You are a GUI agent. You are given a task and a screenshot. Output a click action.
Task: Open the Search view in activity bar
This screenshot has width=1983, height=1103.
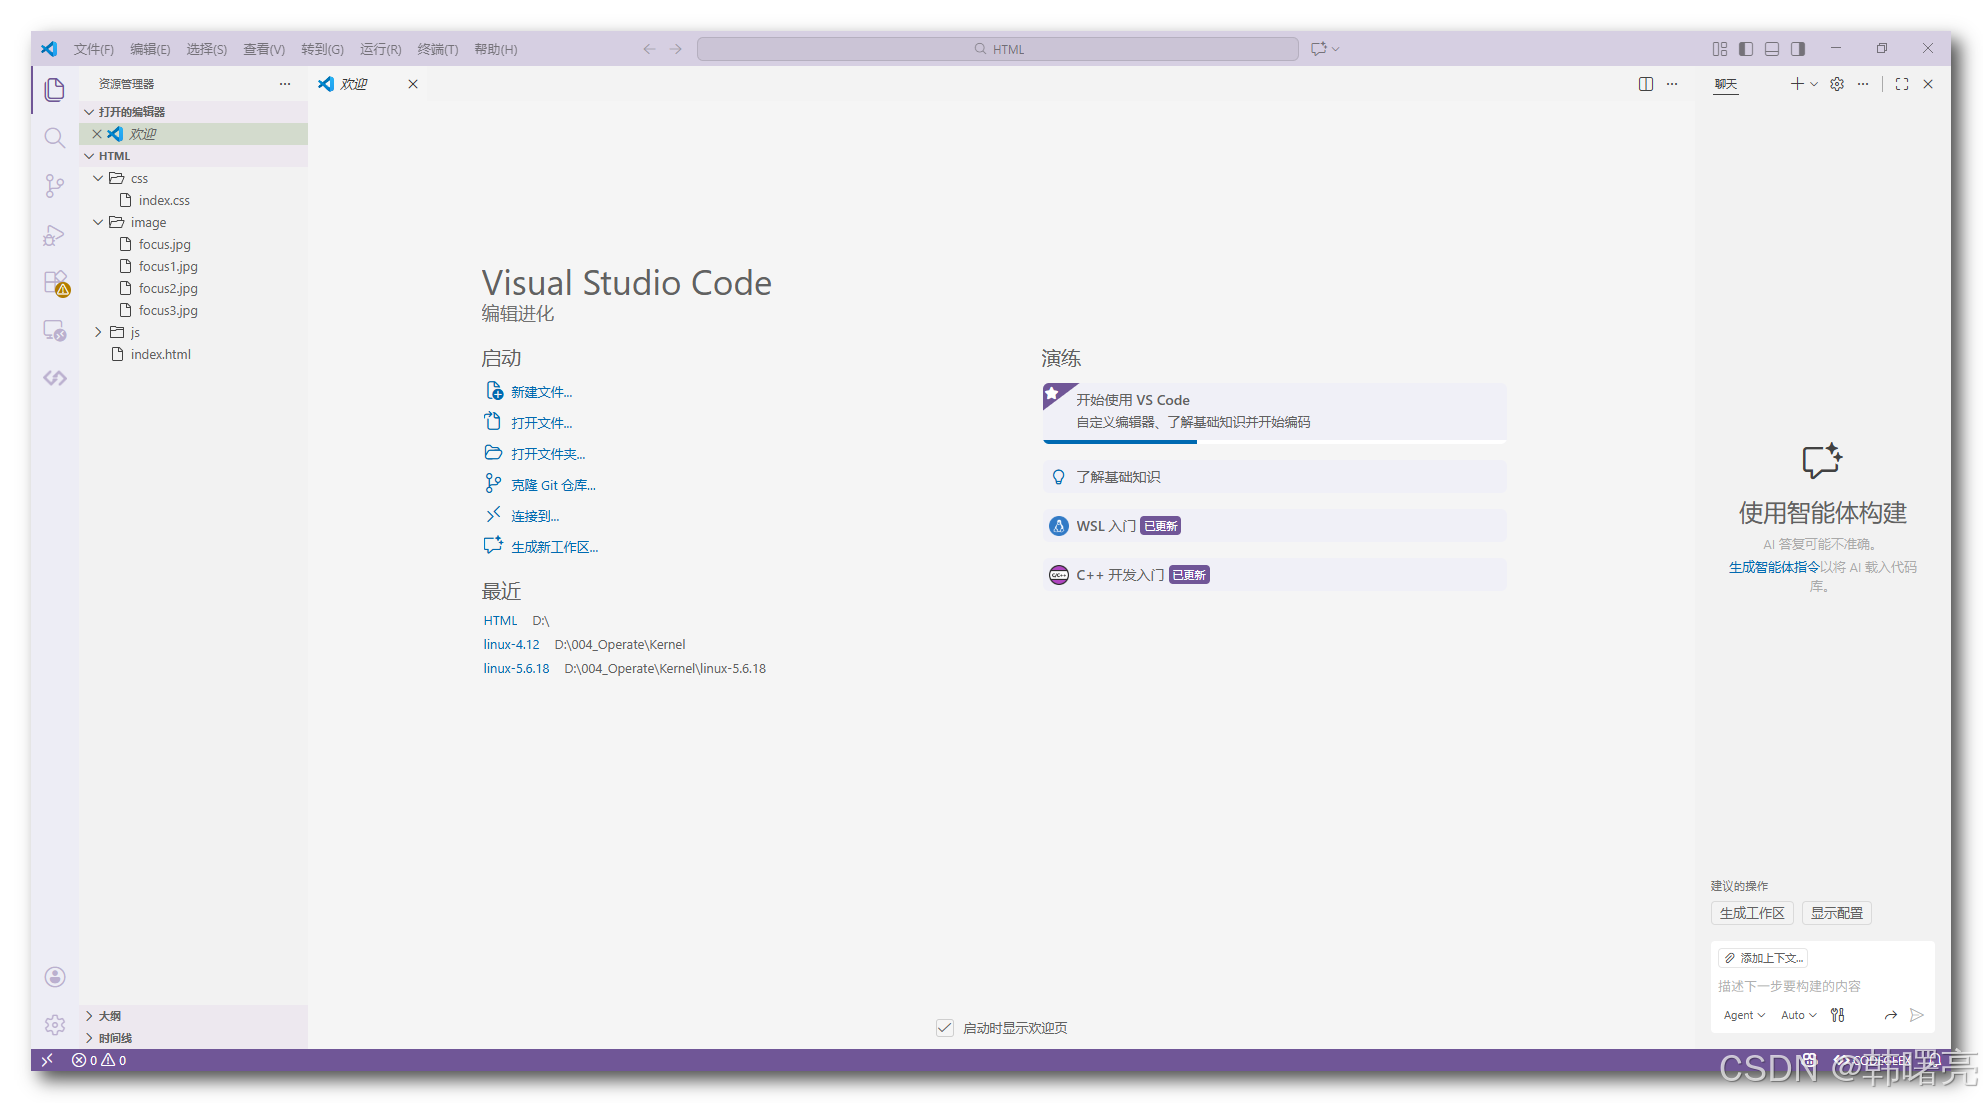coord(54,137)
